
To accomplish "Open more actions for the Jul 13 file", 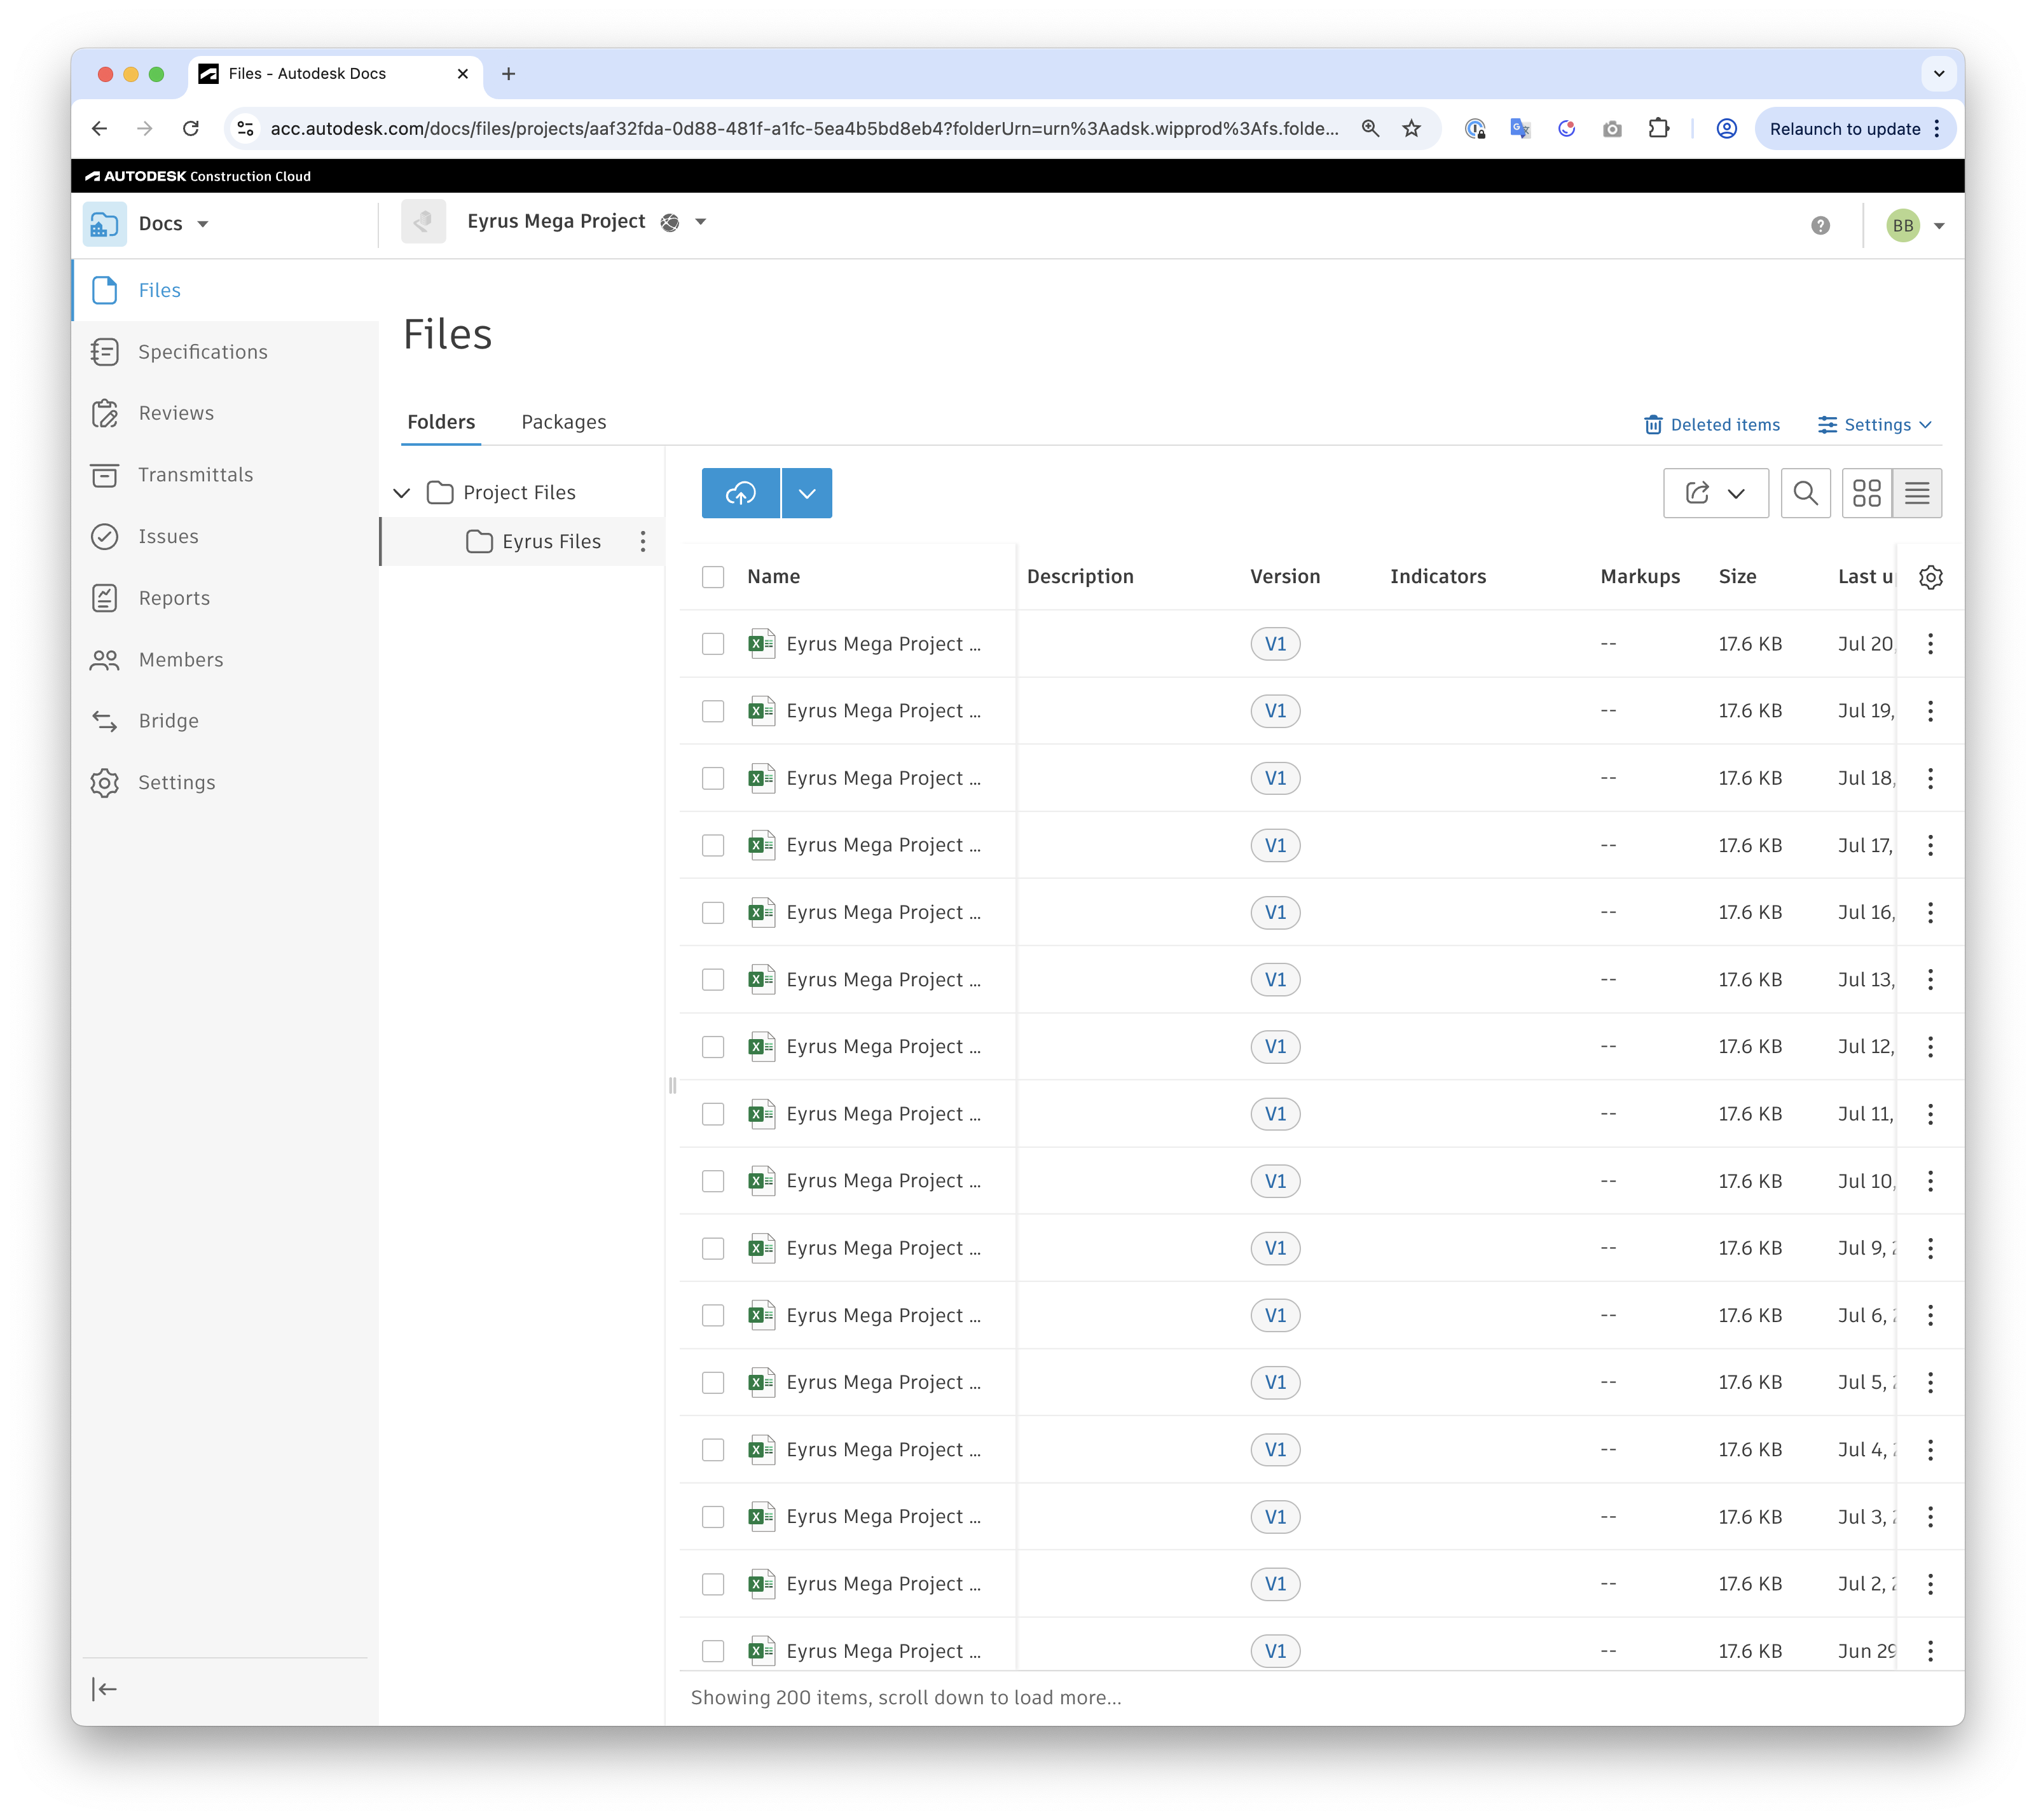I will [1930, 979].
